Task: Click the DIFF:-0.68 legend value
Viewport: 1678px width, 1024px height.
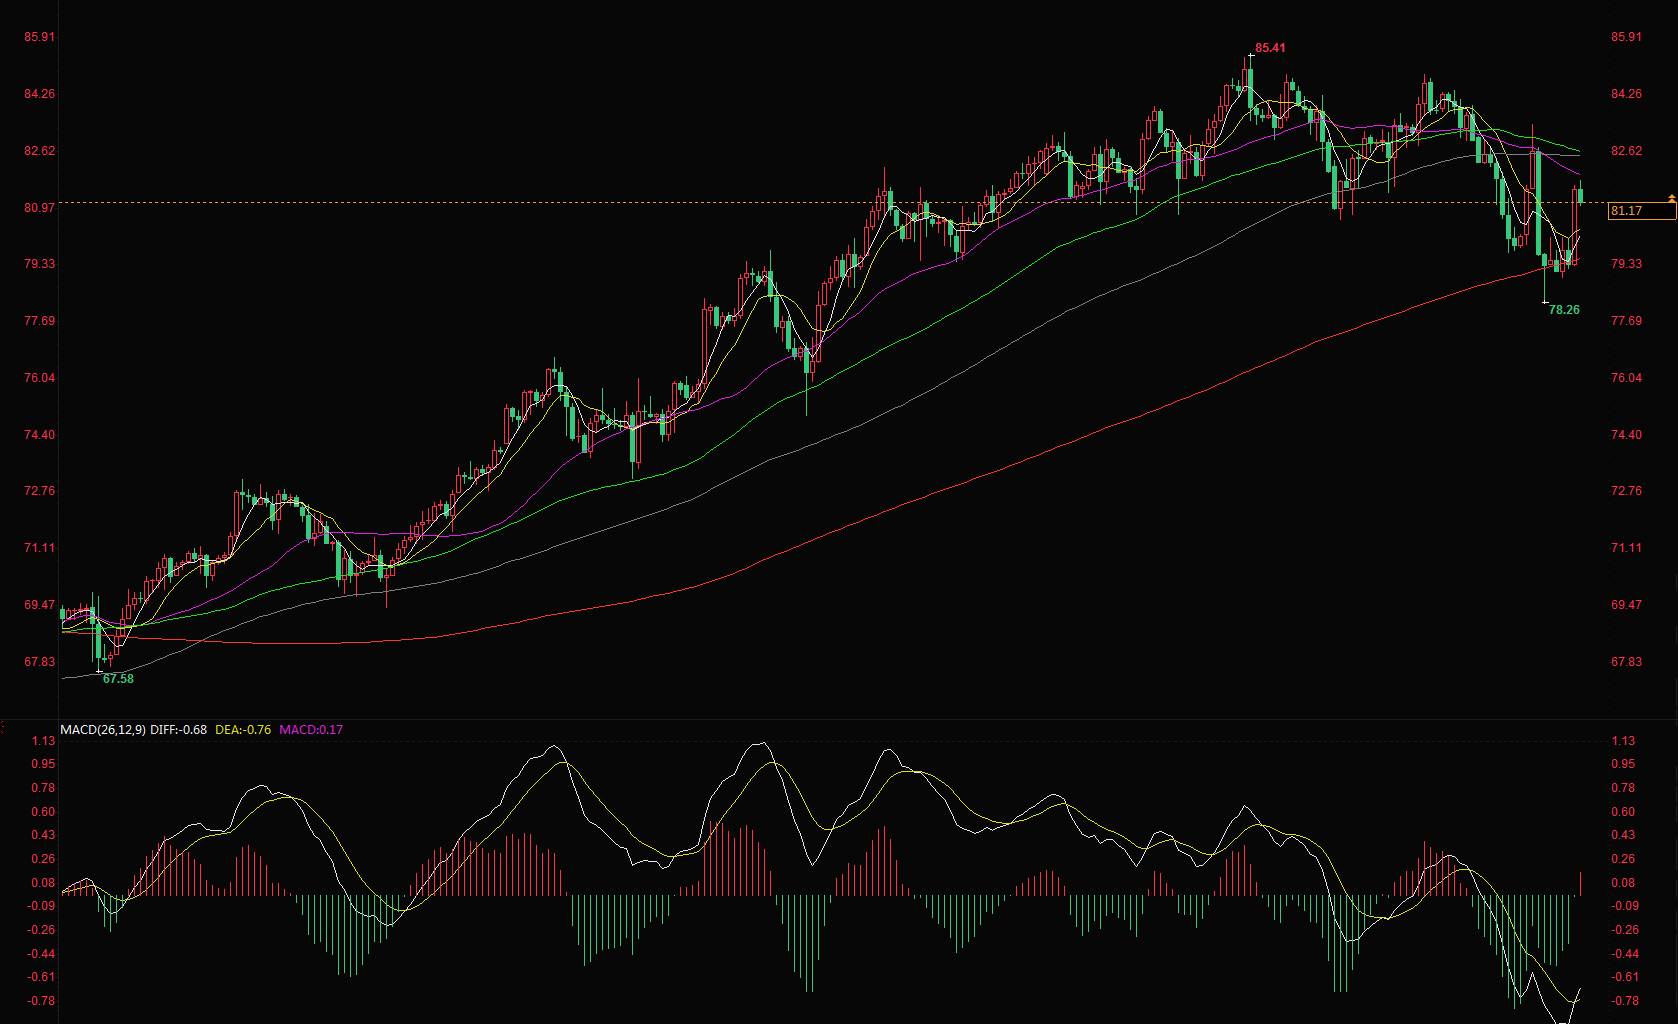Action: tap(179, 730)
